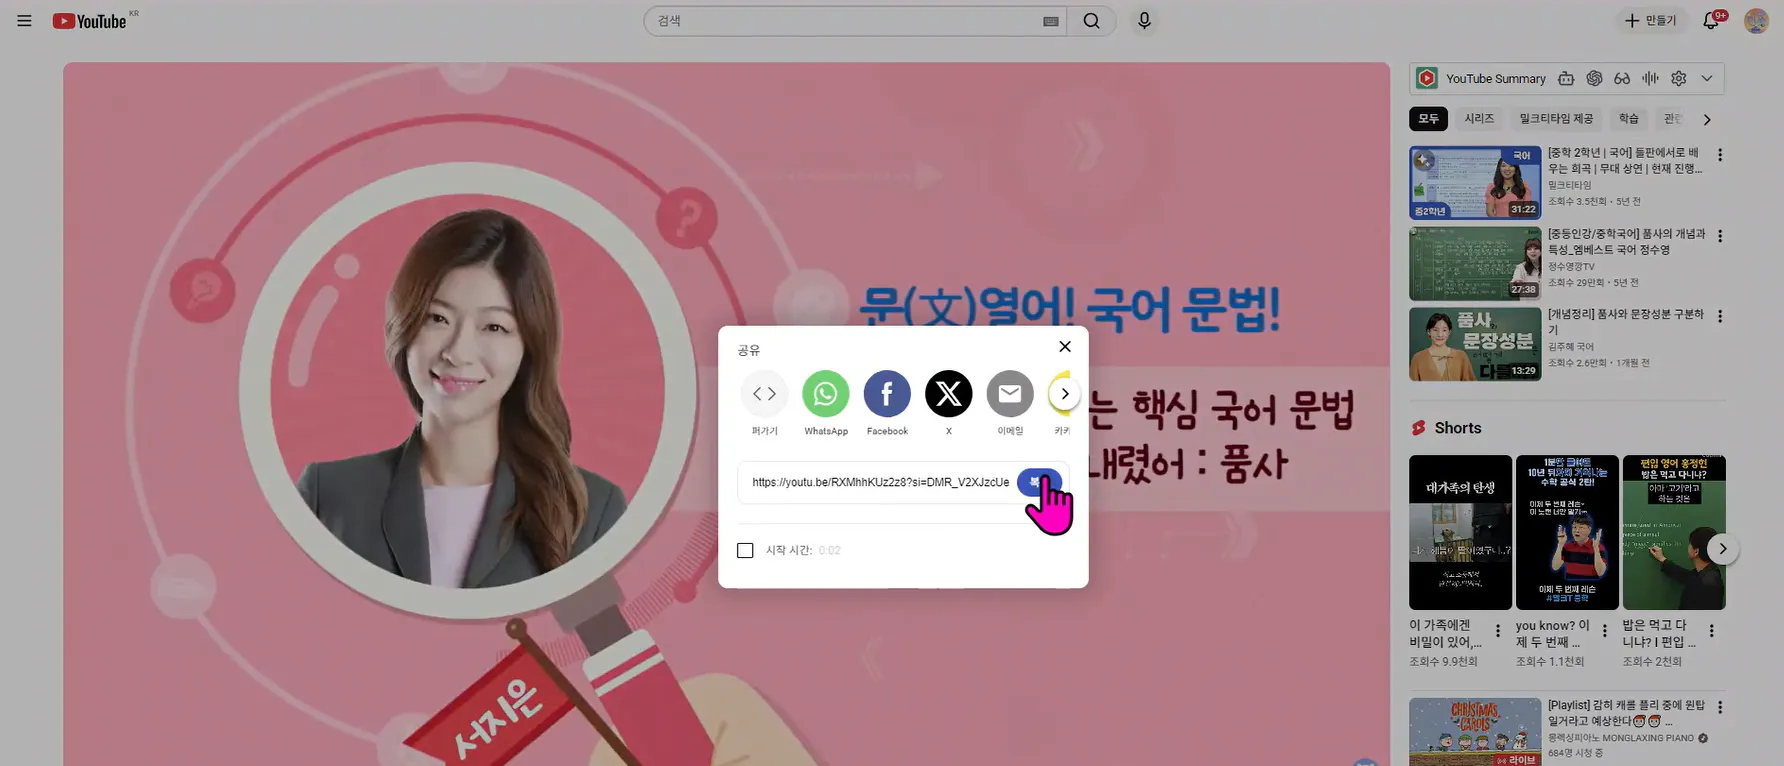This screenshot has height=766, width=1784.
Task: Open menu for Short you know? 이제
Action: [x=1604, y=631]
